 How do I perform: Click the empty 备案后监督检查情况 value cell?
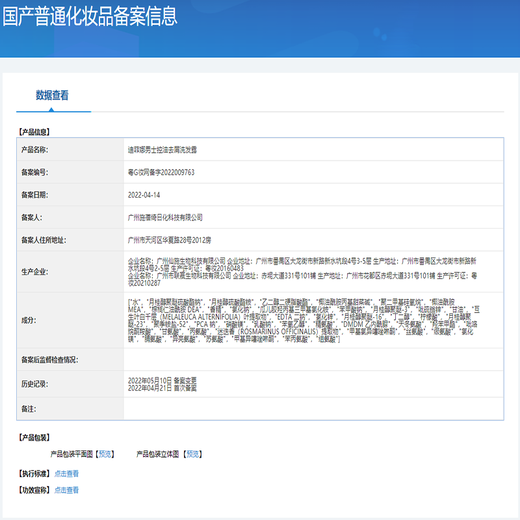click(313, 359)
